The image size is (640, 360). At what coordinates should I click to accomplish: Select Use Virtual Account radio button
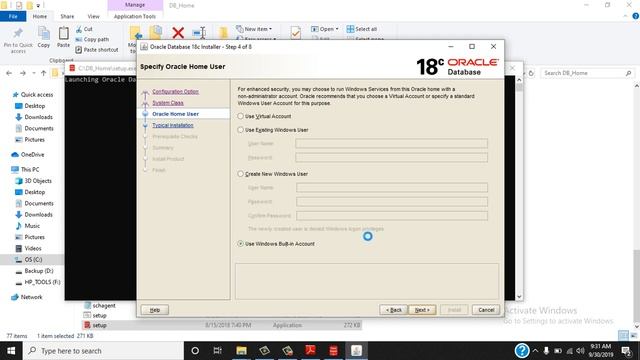tap(240, 116)
